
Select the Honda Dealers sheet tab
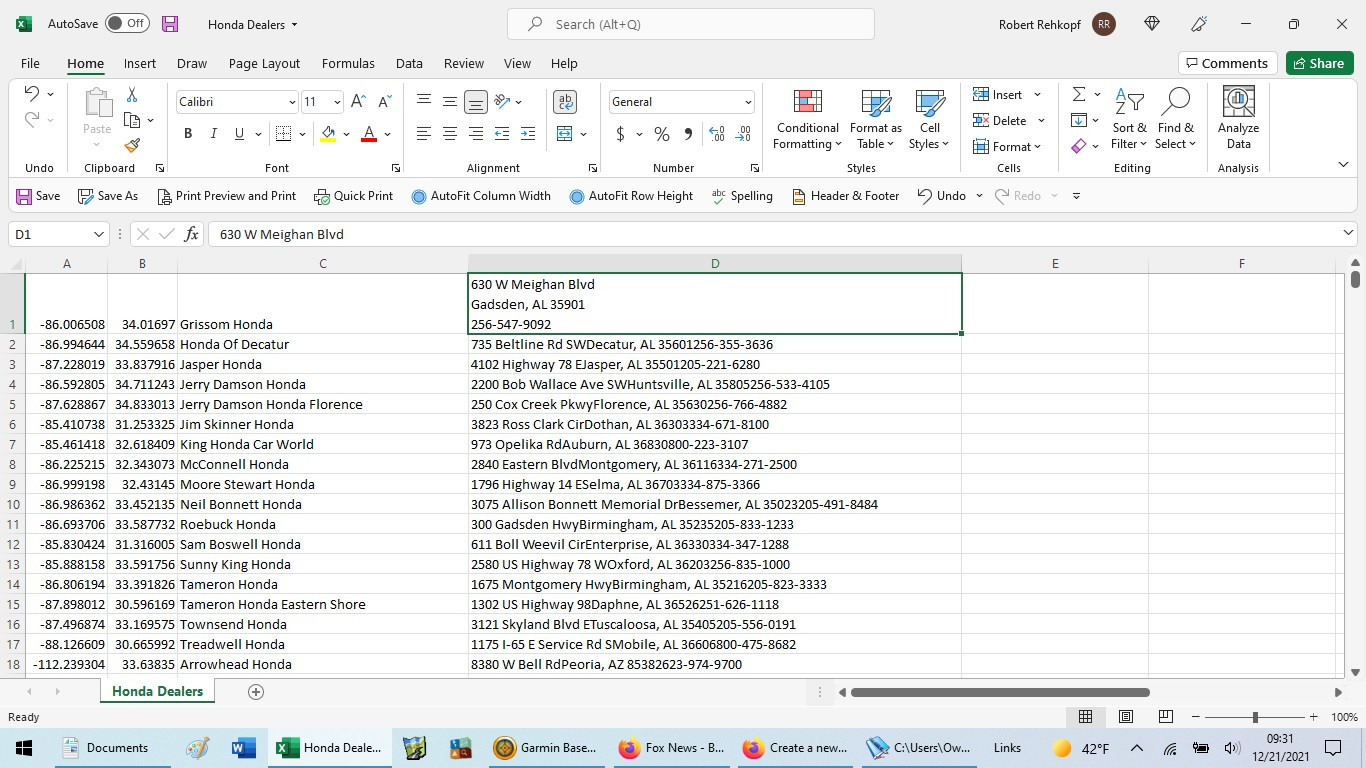pyautogui.click(x=157, y=692)
